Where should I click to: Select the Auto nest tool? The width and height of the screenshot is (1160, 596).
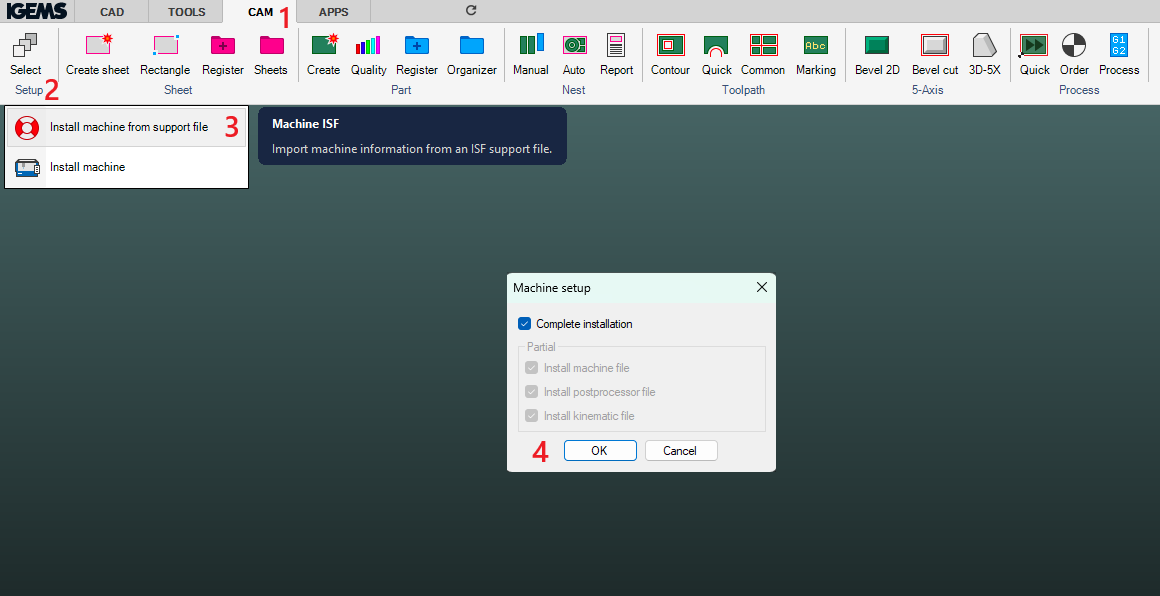coord(574,46)
